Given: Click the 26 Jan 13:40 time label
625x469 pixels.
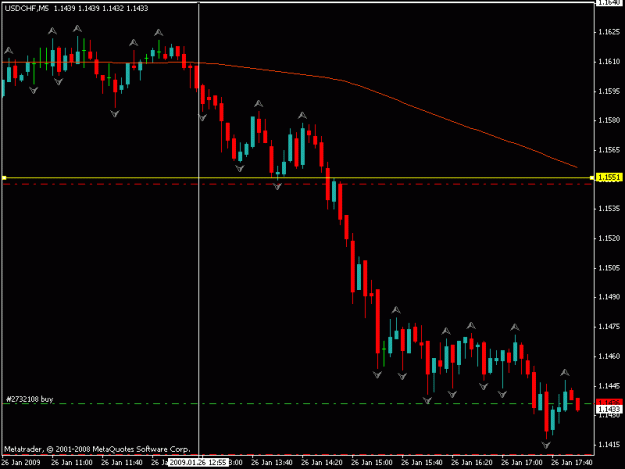Looking at the screenshot, I should pyautogui.click(x=271, y=463).
